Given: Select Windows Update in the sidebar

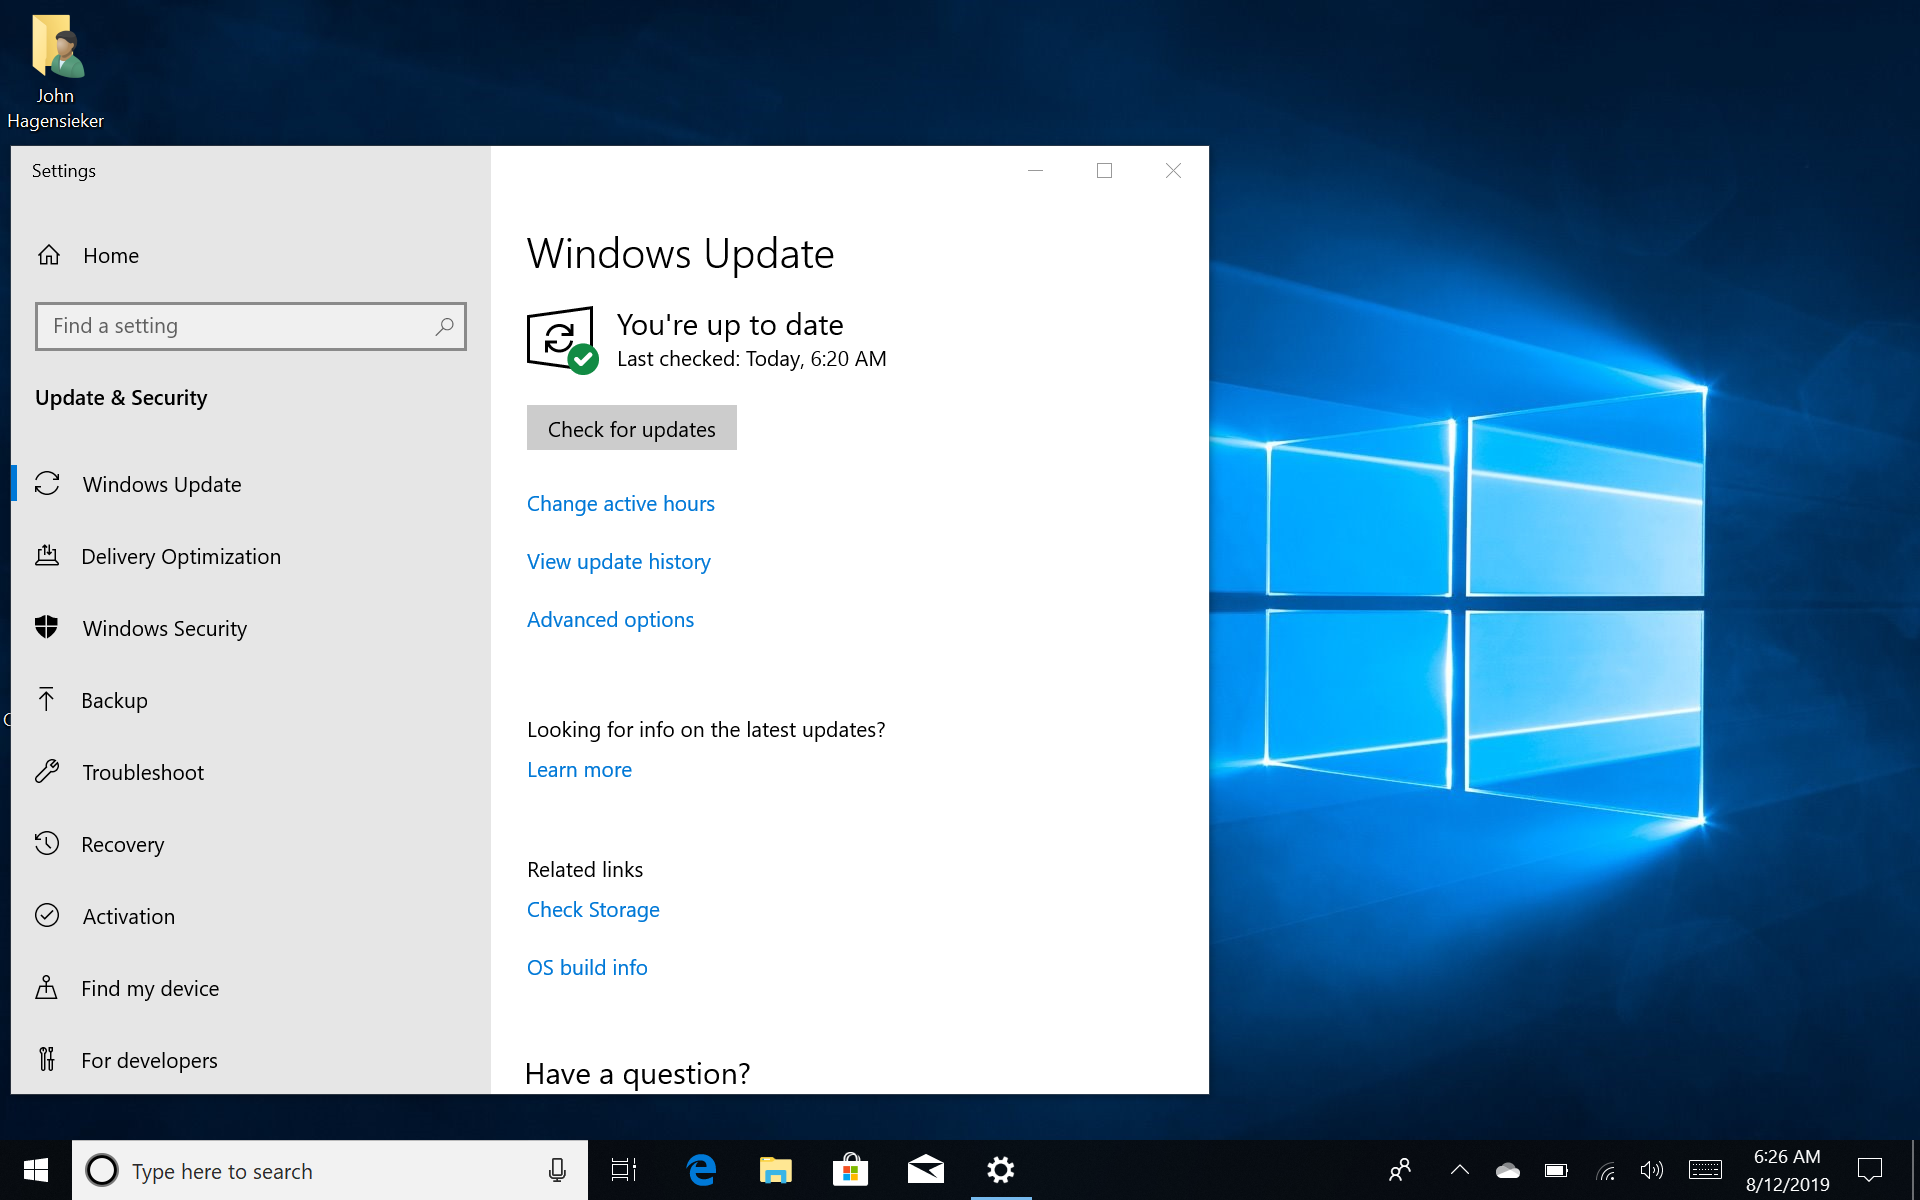Looking at the screenshot, I should [251, 484].
